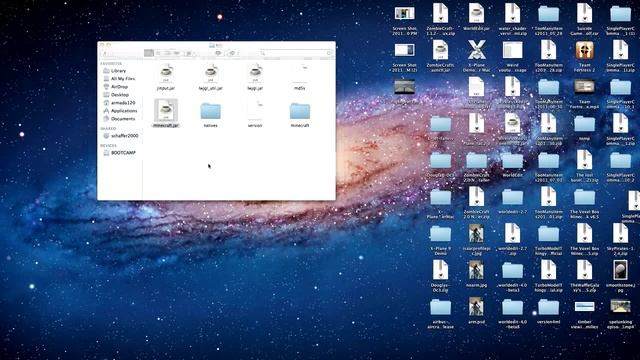The image size is (640, 360).
Task: Select the lwjgl_util.jar file in Finder
Action: click(x=211, y=77)
